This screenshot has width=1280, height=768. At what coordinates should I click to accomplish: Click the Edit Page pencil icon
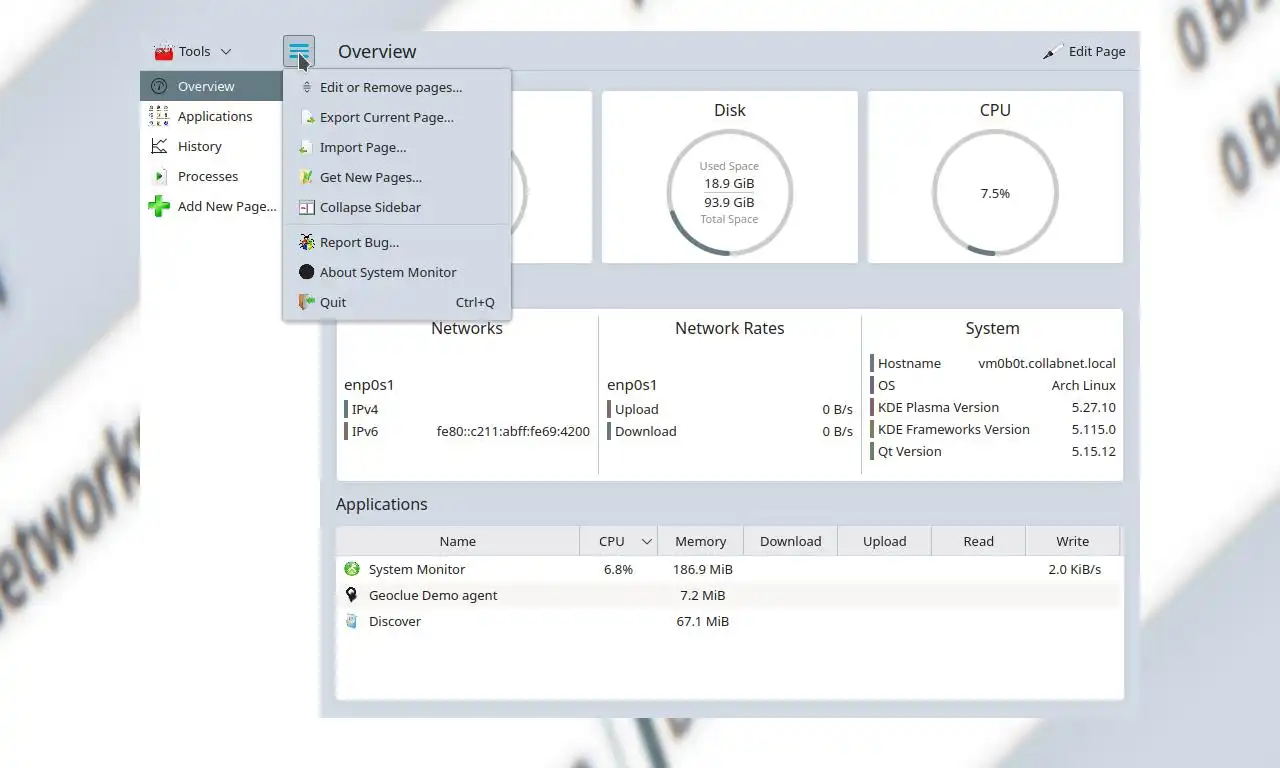click(x=1052, y=51)
